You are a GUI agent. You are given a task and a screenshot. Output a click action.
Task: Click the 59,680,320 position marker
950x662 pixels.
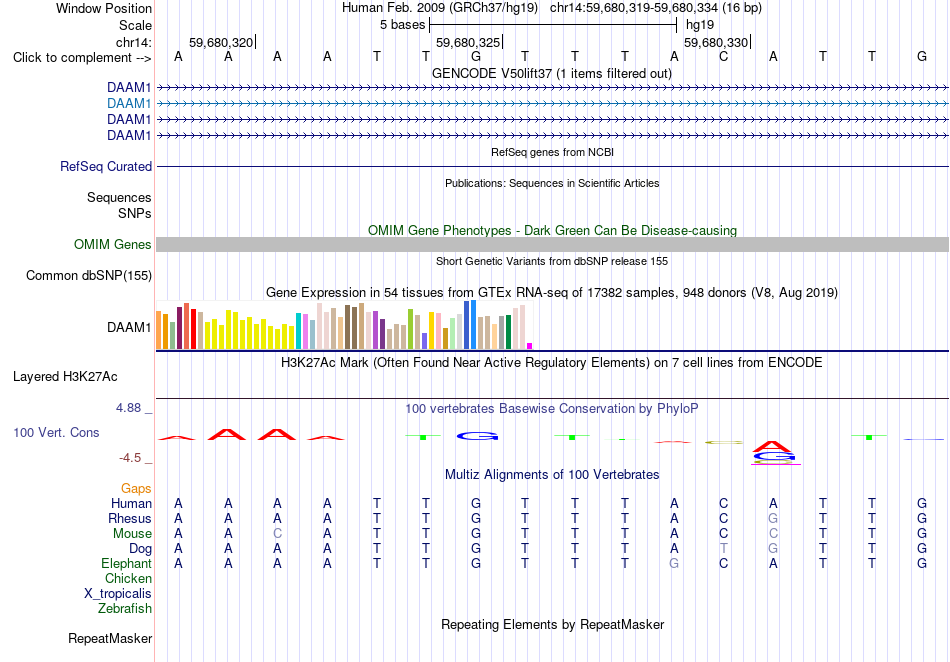coord(221,42)
